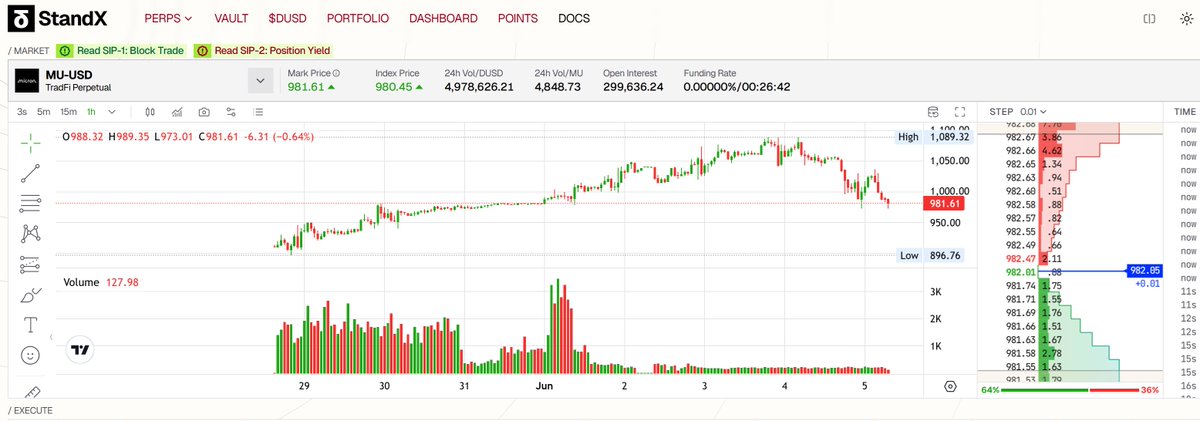Open DOCS
This screenshot has height=421, width=1200.
click(574, 19)
